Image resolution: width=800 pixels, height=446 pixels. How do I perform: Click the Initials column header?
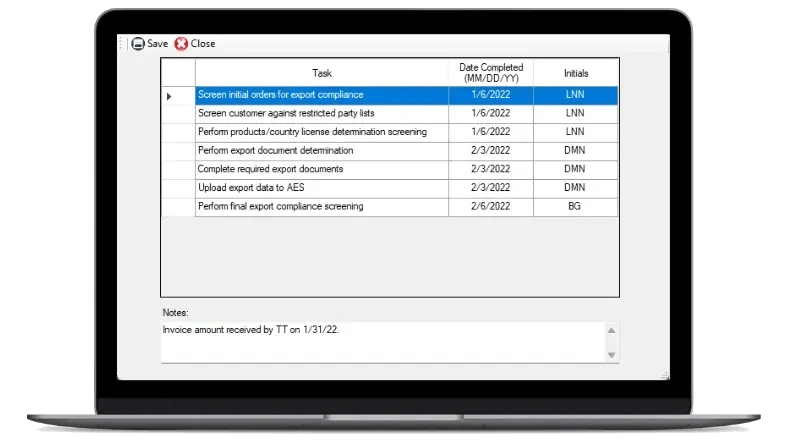pos(576,73)
